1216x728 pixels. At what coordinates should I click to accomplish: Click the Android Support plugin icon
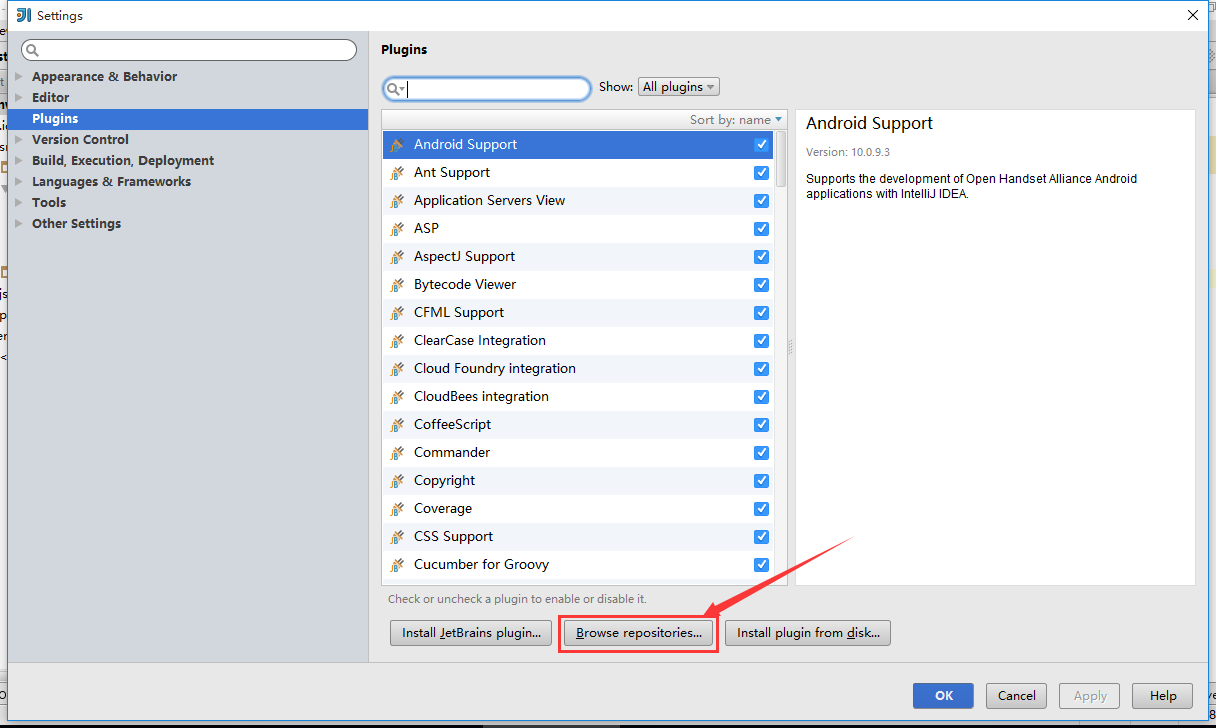[x=397, y=145]
